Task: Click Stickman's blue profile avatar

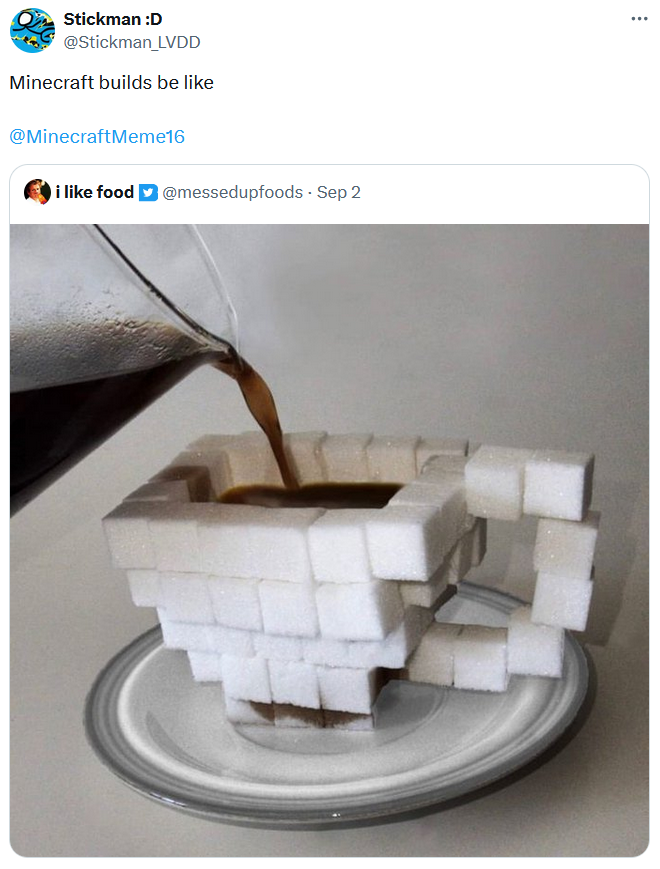Action: coord(32,30)
